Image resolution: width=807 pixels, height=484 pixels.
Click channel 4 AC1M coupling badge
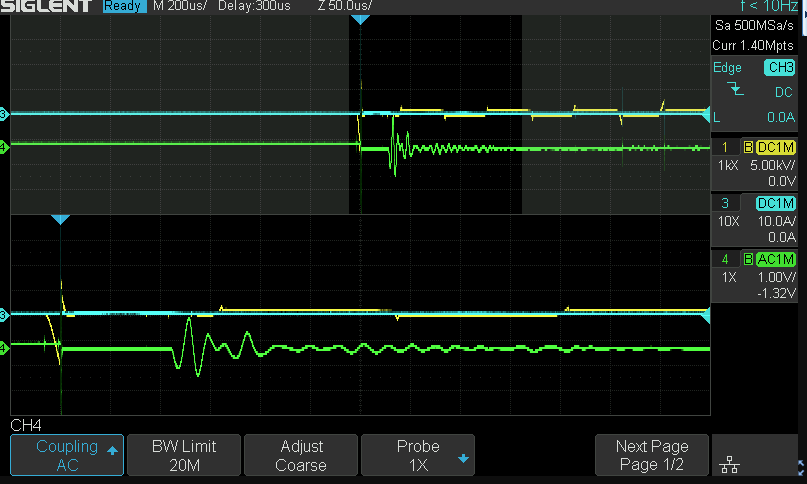[x=776, y=259]
